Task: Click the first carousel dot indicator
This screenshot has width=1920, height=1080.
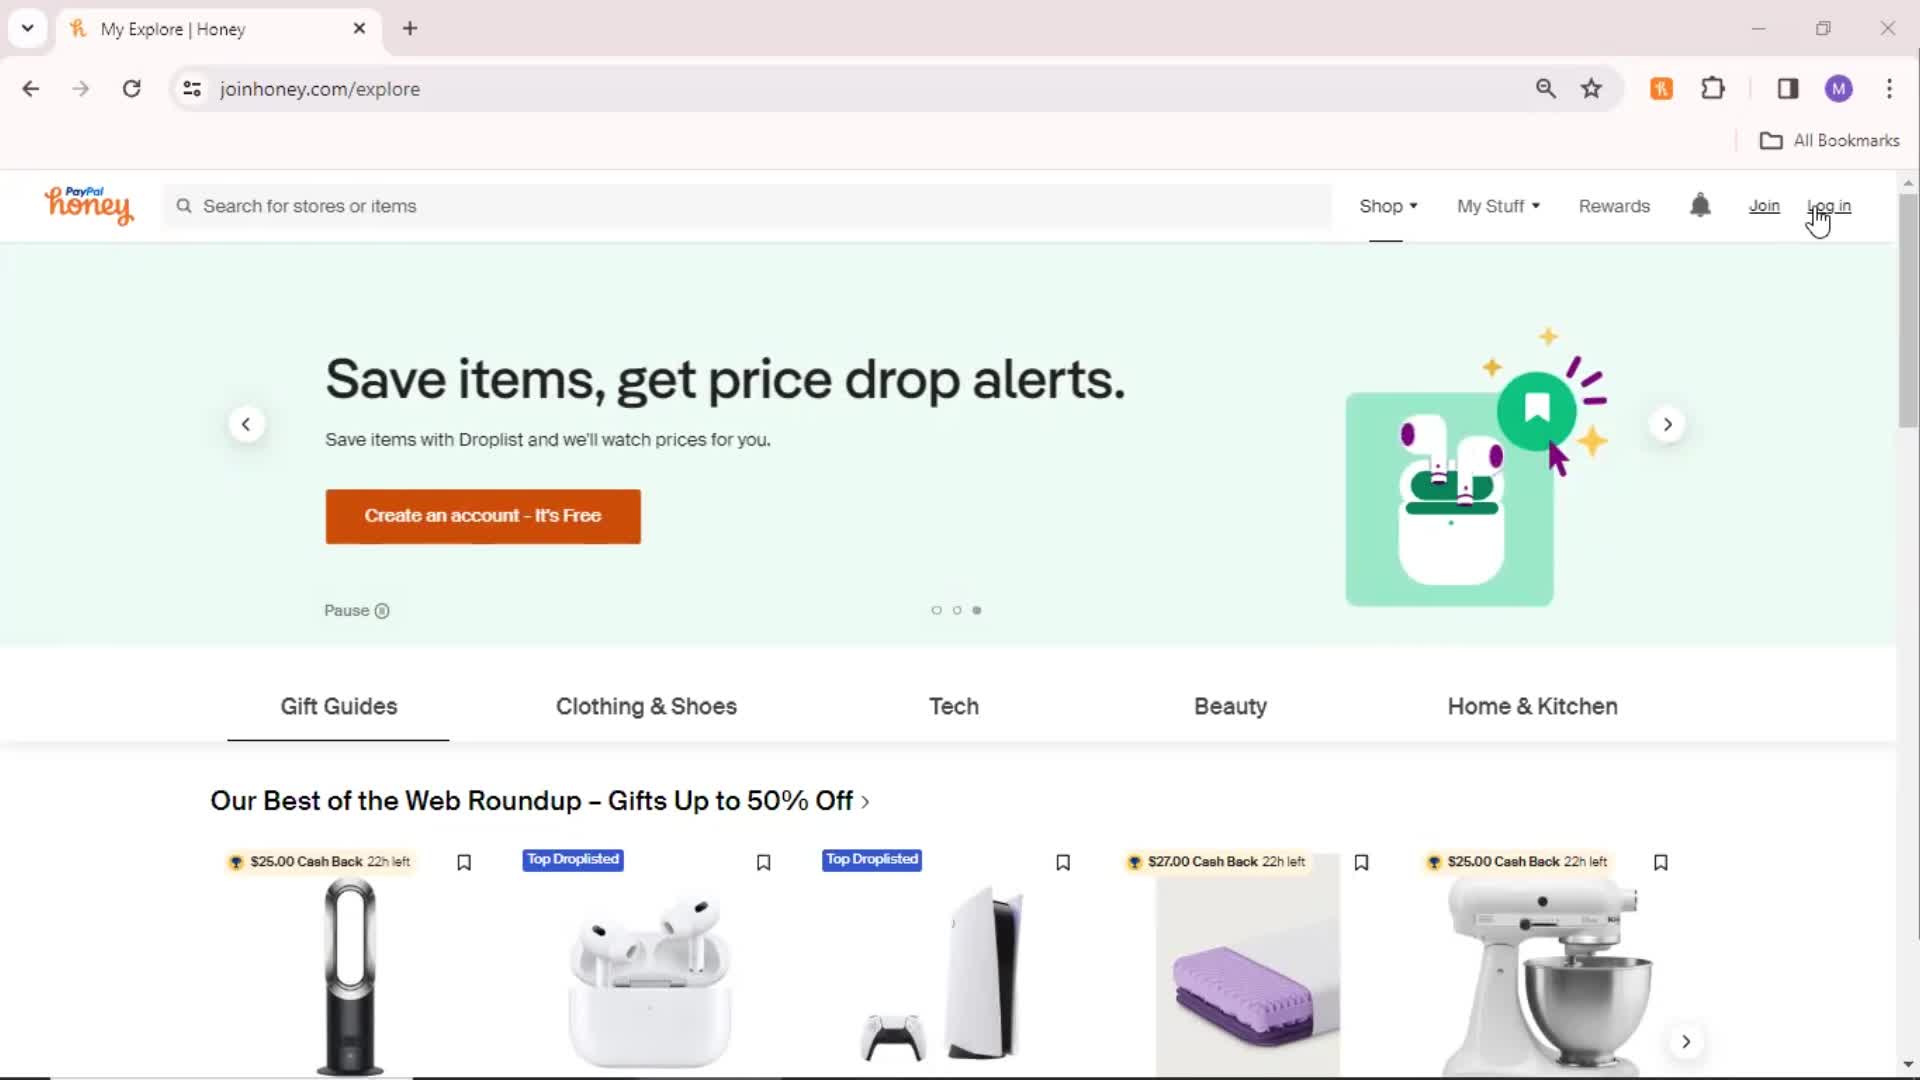Action: point(936,609)
